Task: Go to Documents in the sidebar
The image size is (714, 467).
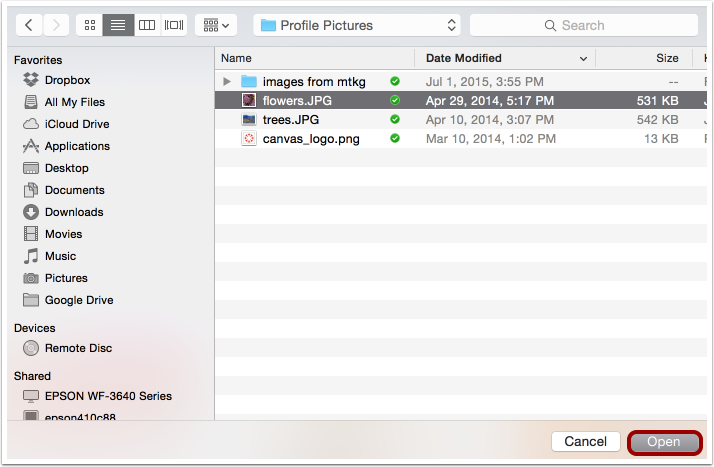Action: 75,190
